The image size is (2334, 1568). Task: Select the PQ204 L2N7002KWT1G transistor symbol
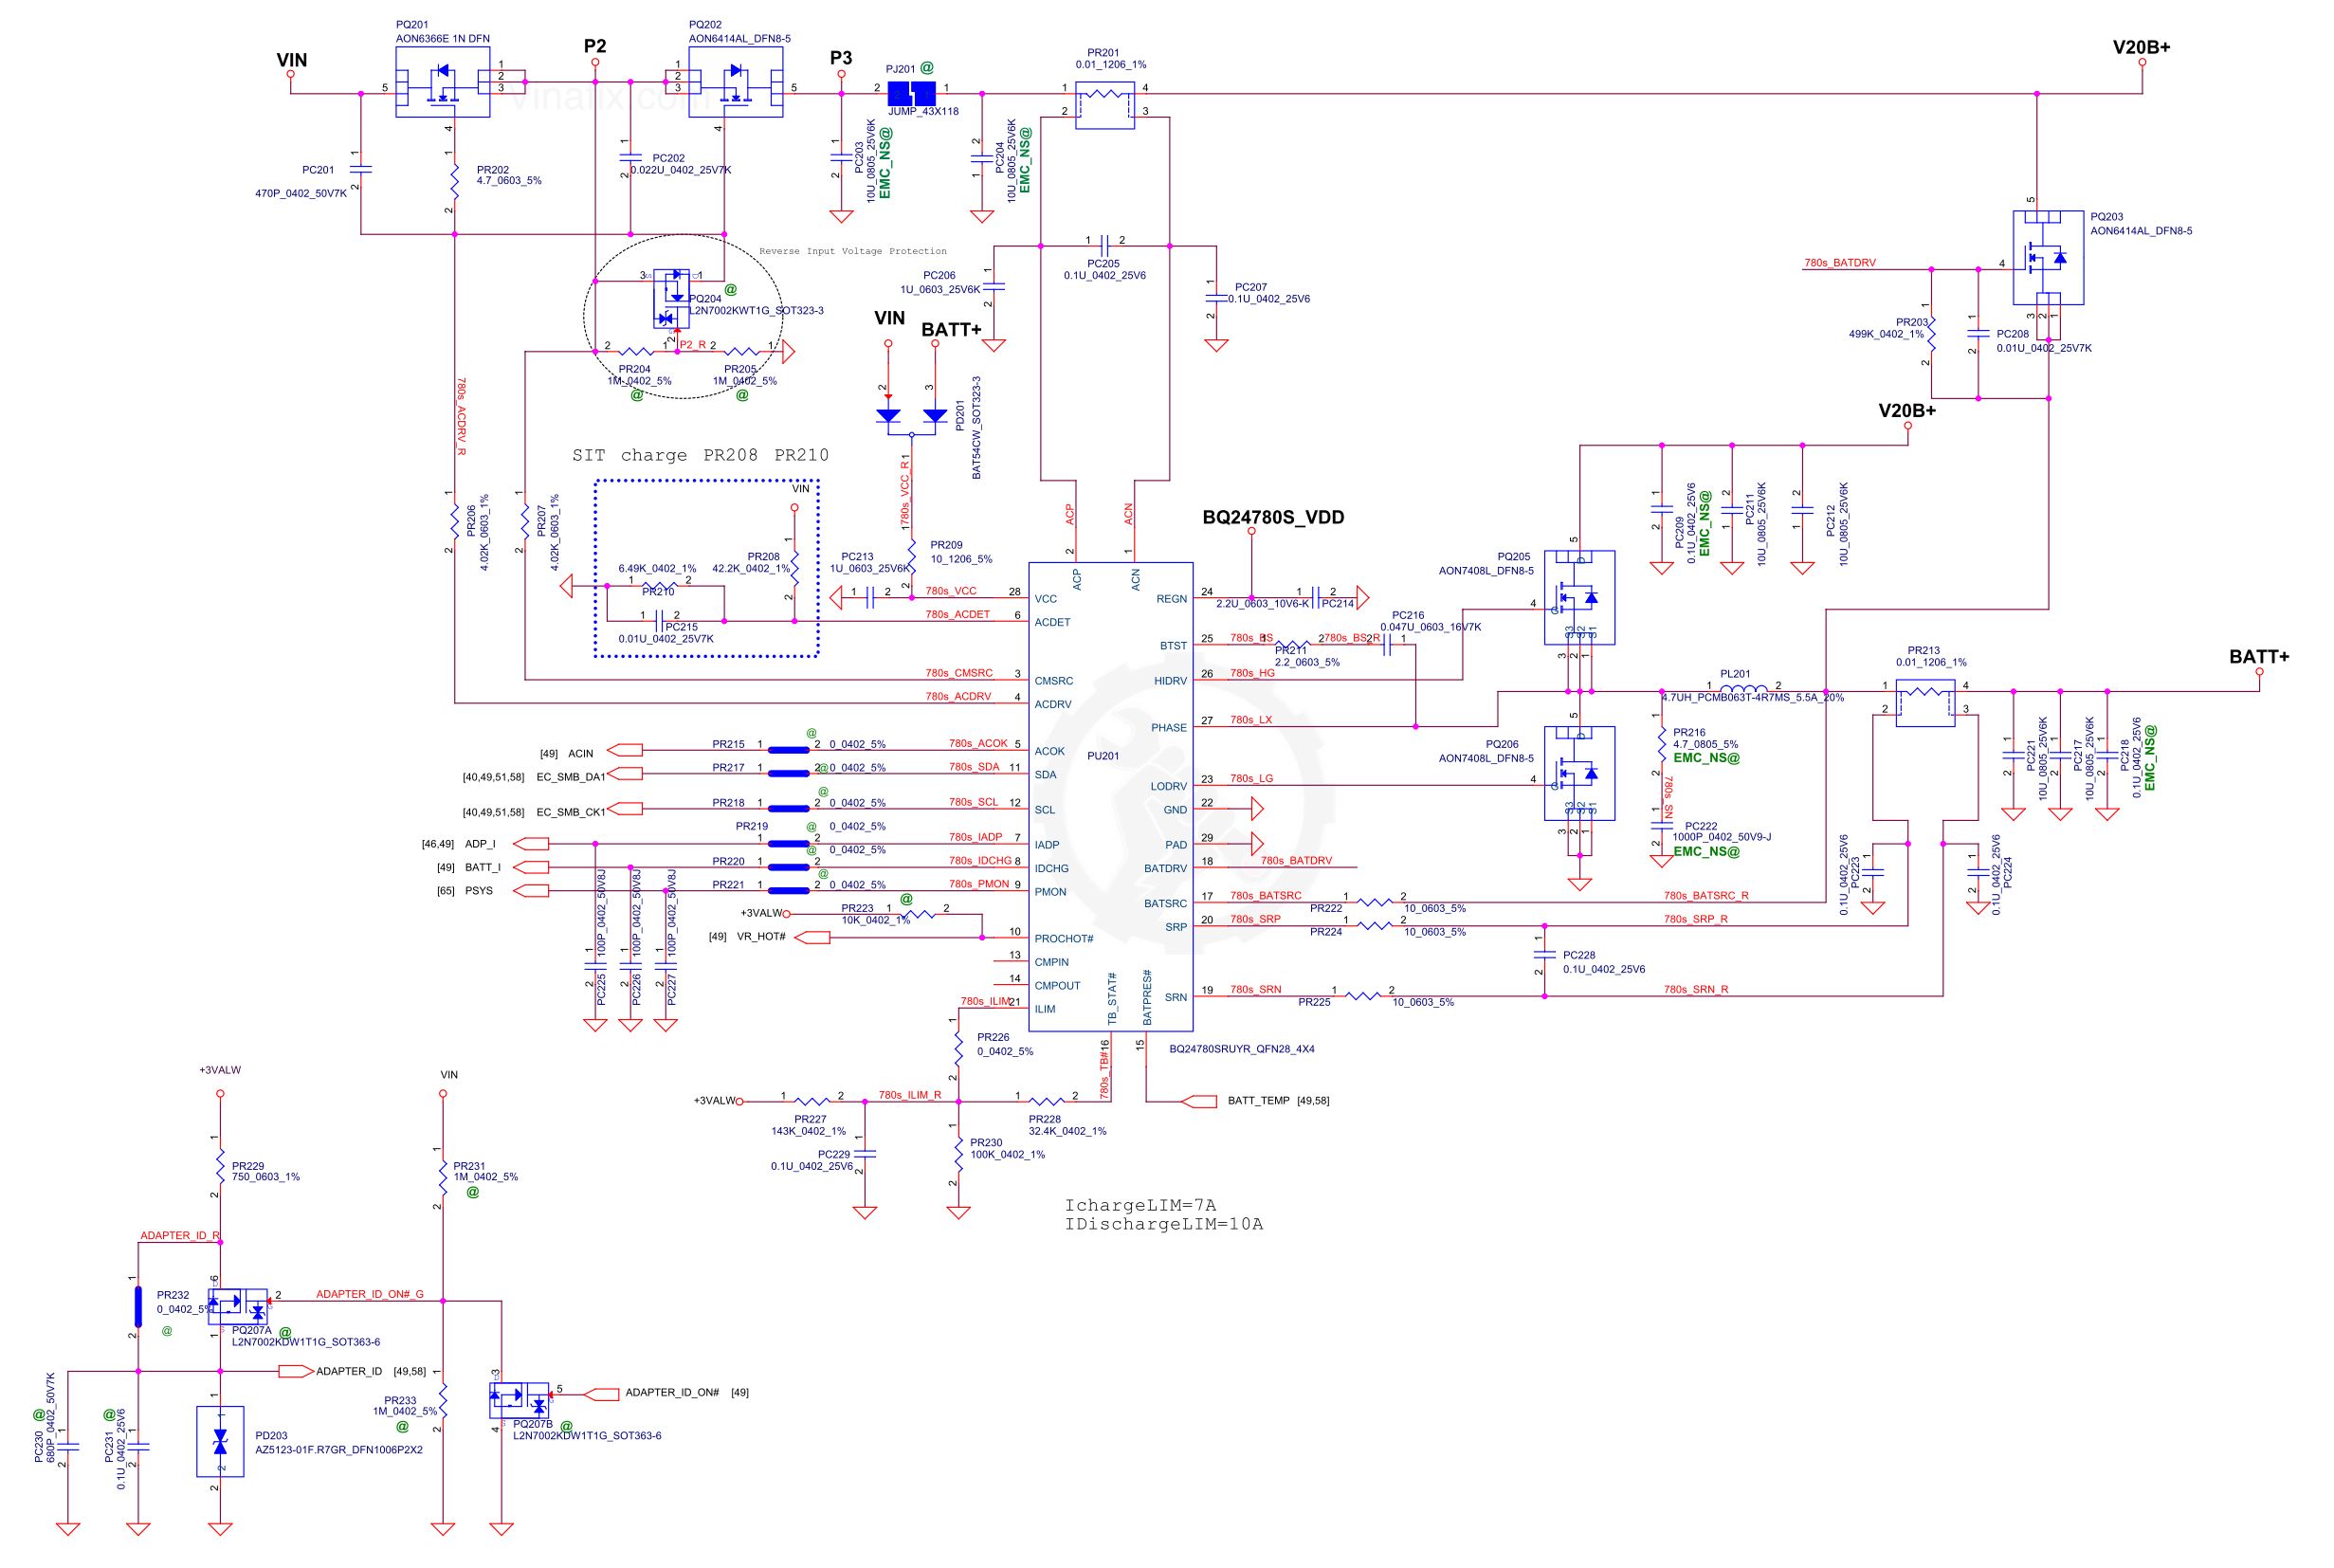pyautogui.click(x=671, y=298)
